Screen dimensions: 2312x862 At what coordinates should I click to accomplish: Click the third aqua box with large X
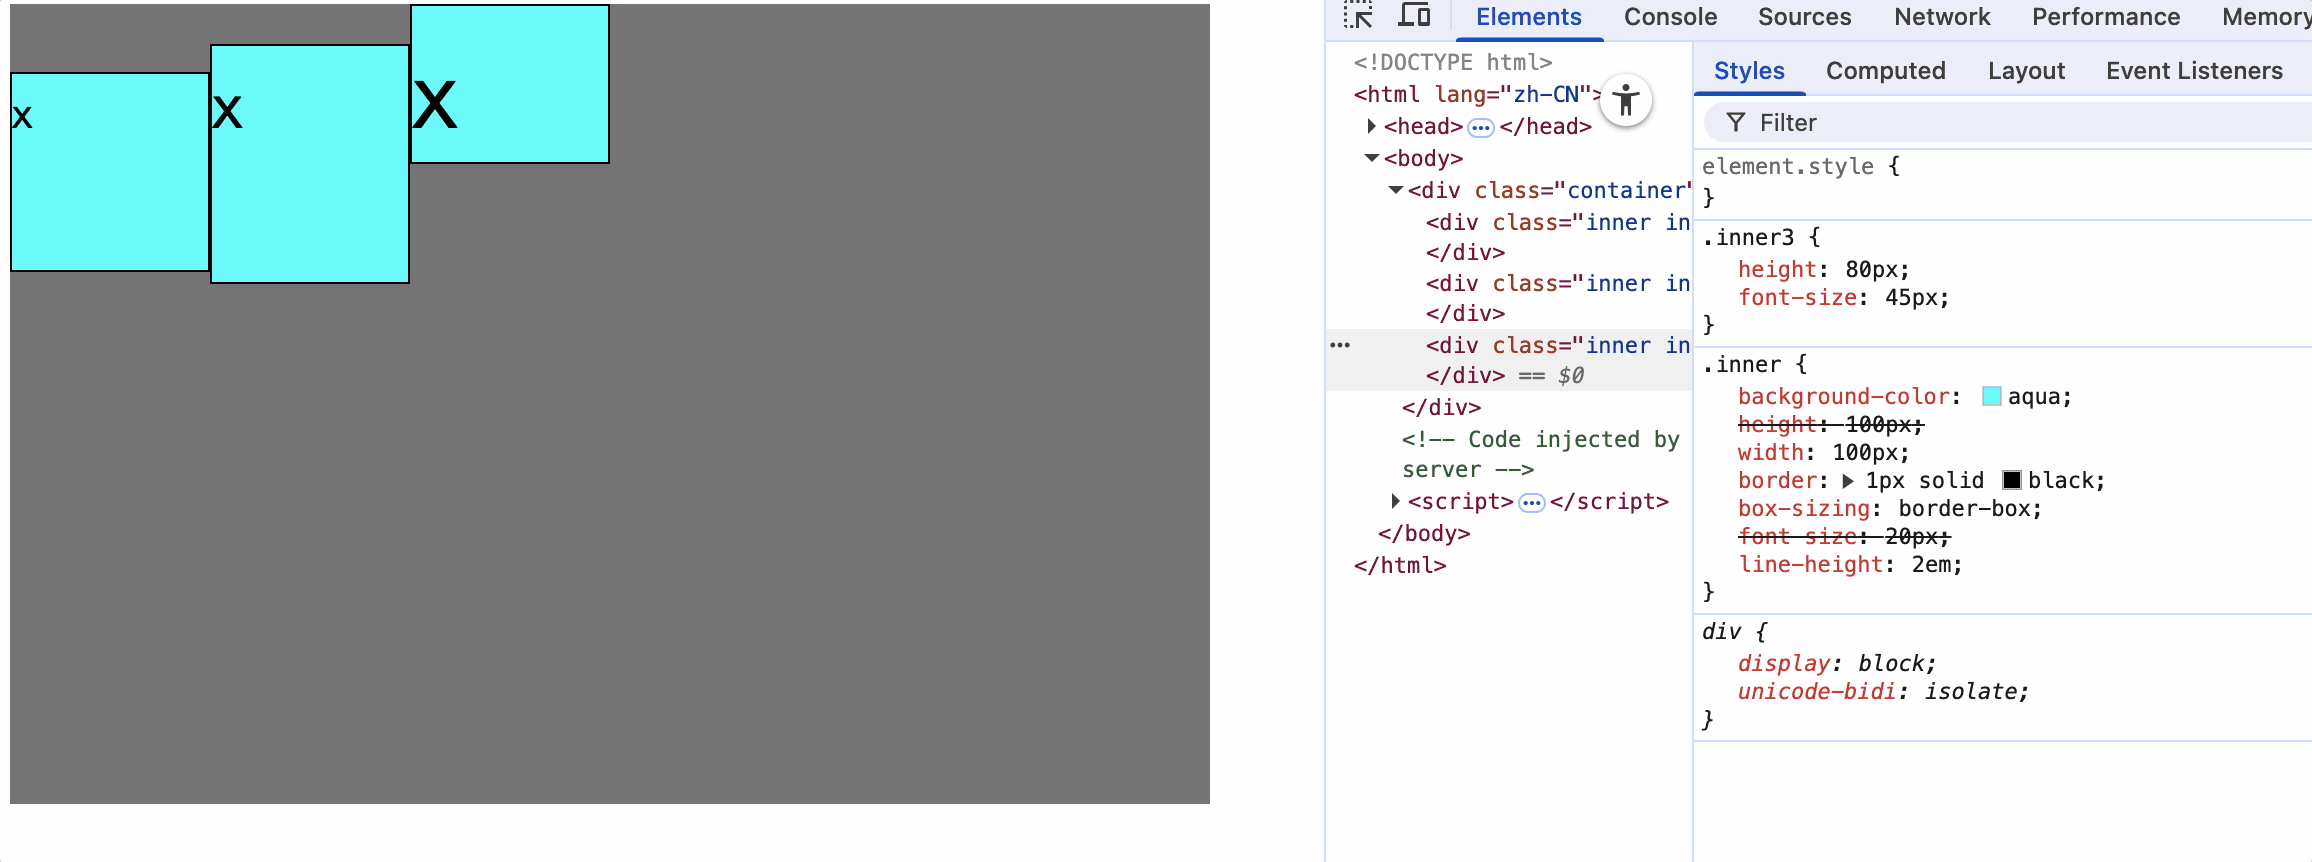[x=510, y=84]
